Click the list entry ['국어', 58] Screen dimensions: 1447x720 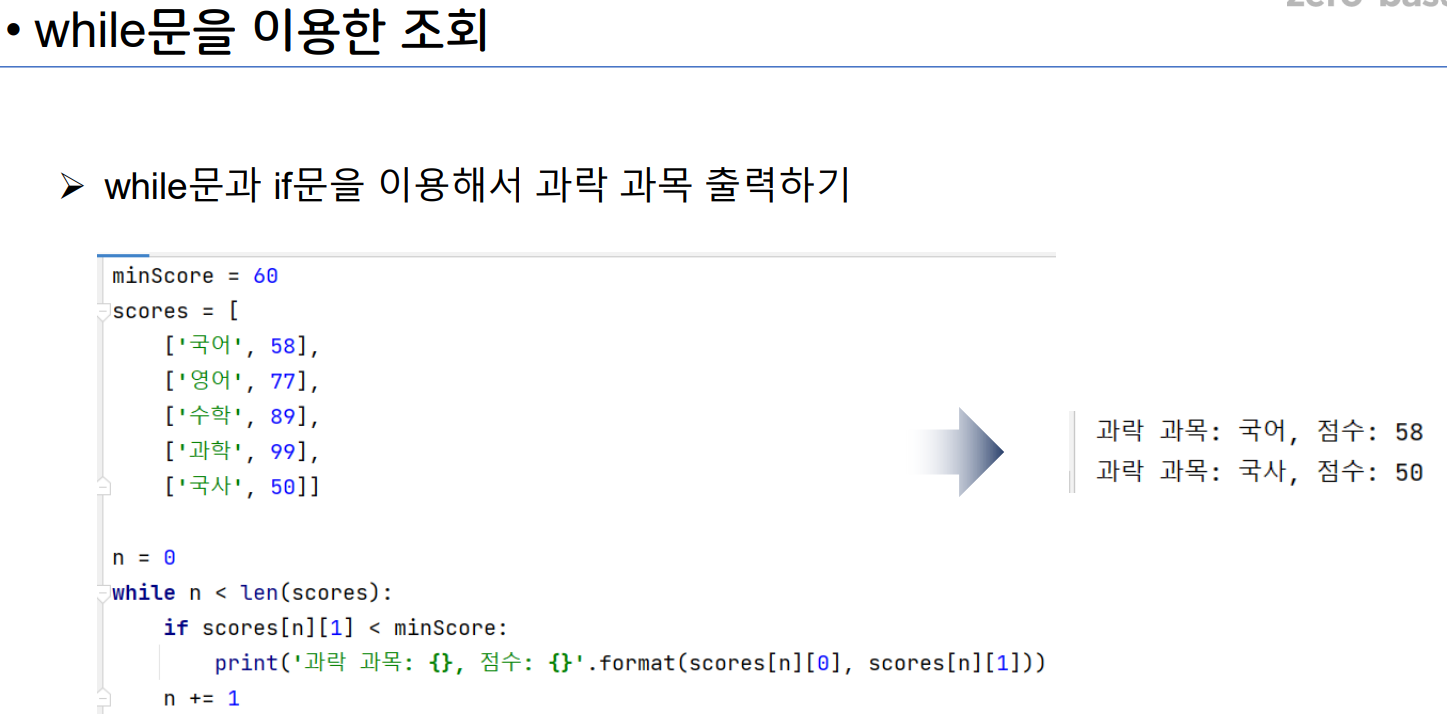241,347
